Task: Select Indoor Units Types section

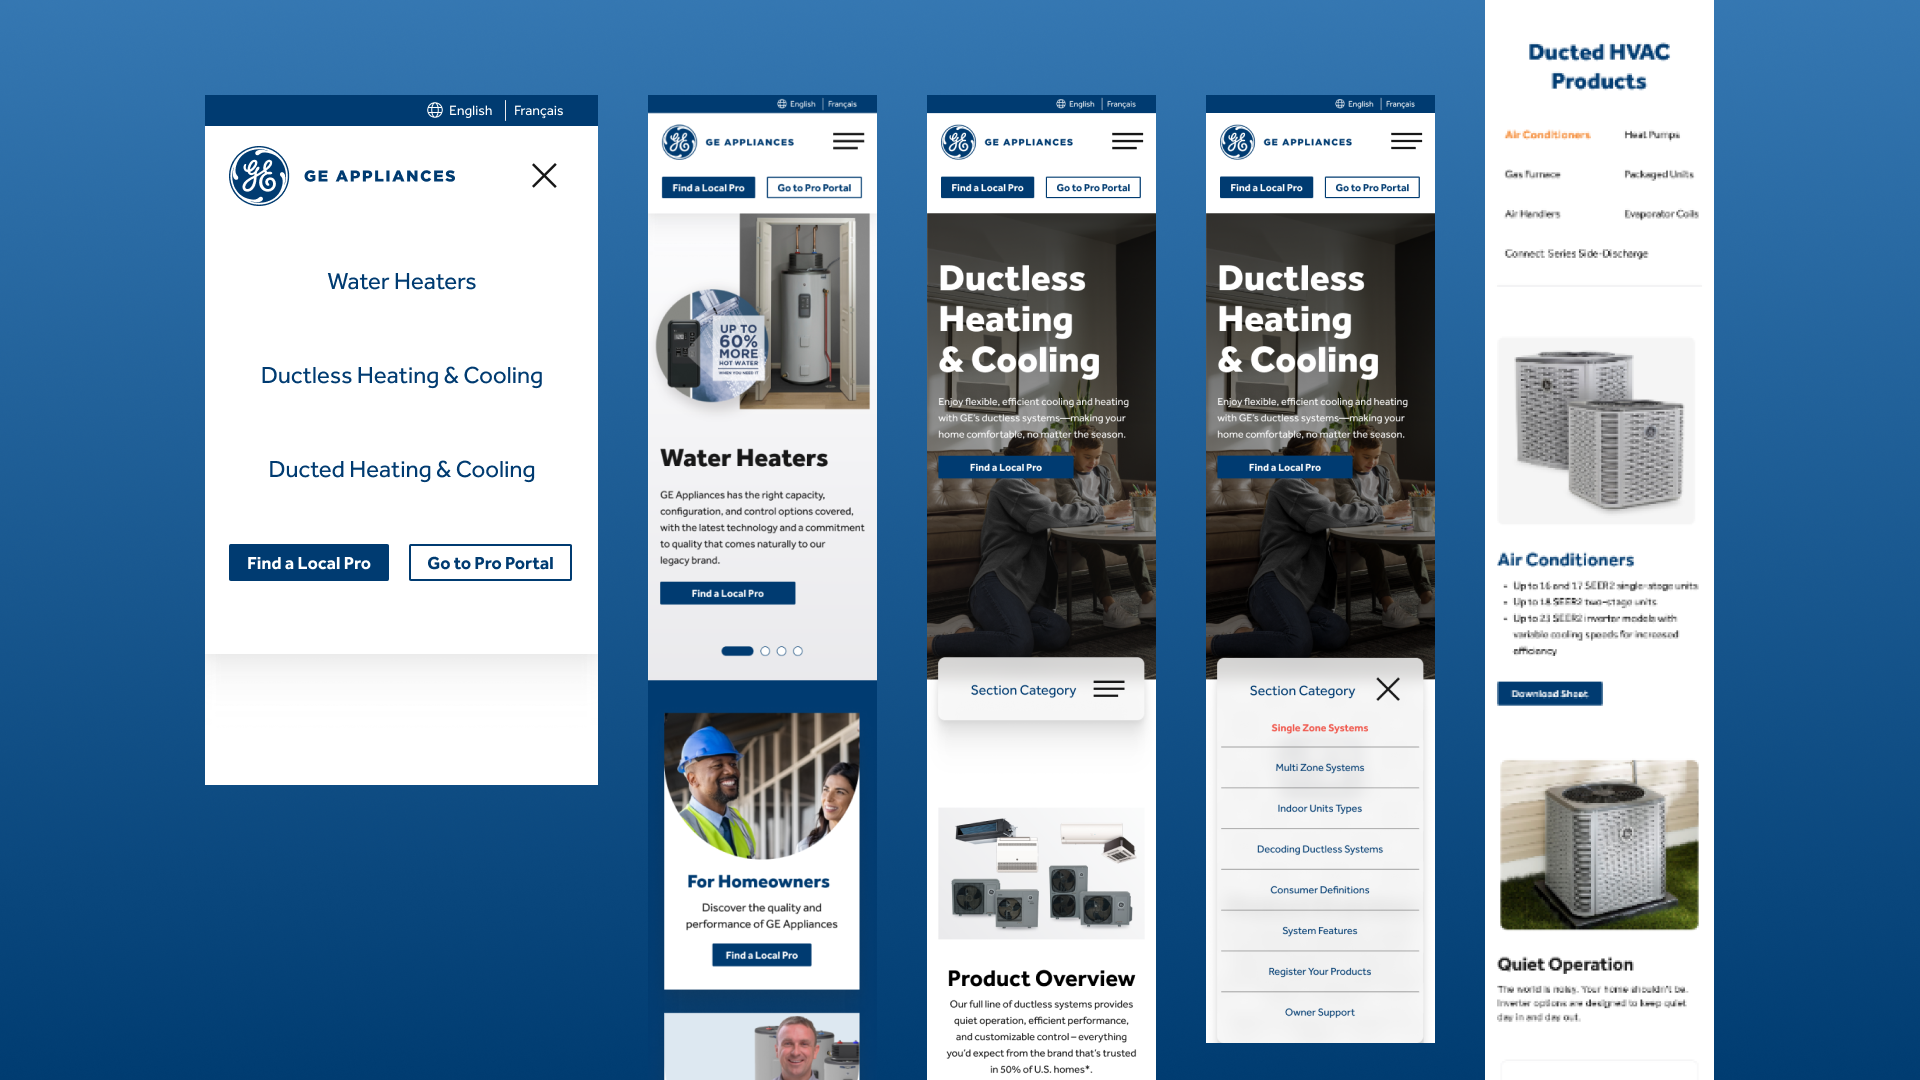Action: 1319,808
